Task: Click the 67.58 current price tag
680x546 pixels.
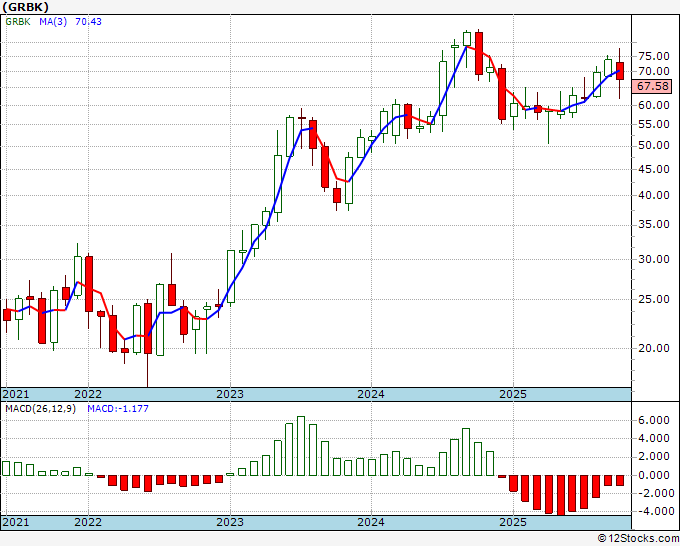Action: (653, 86)
